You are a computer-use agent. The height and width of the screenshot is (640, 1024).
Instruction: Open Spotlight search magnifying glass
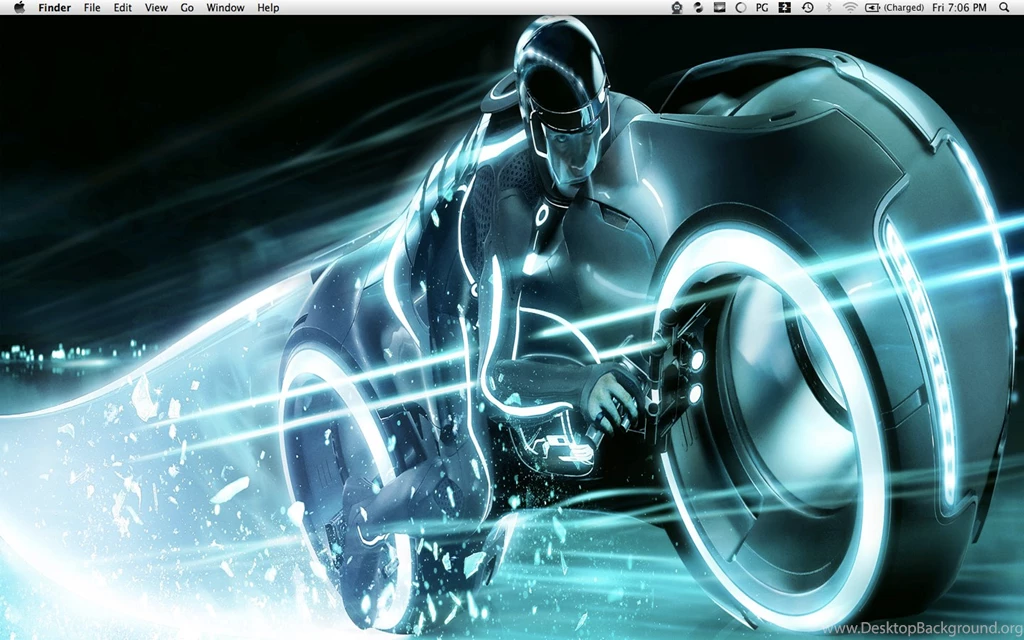[x=1004, y=8]
